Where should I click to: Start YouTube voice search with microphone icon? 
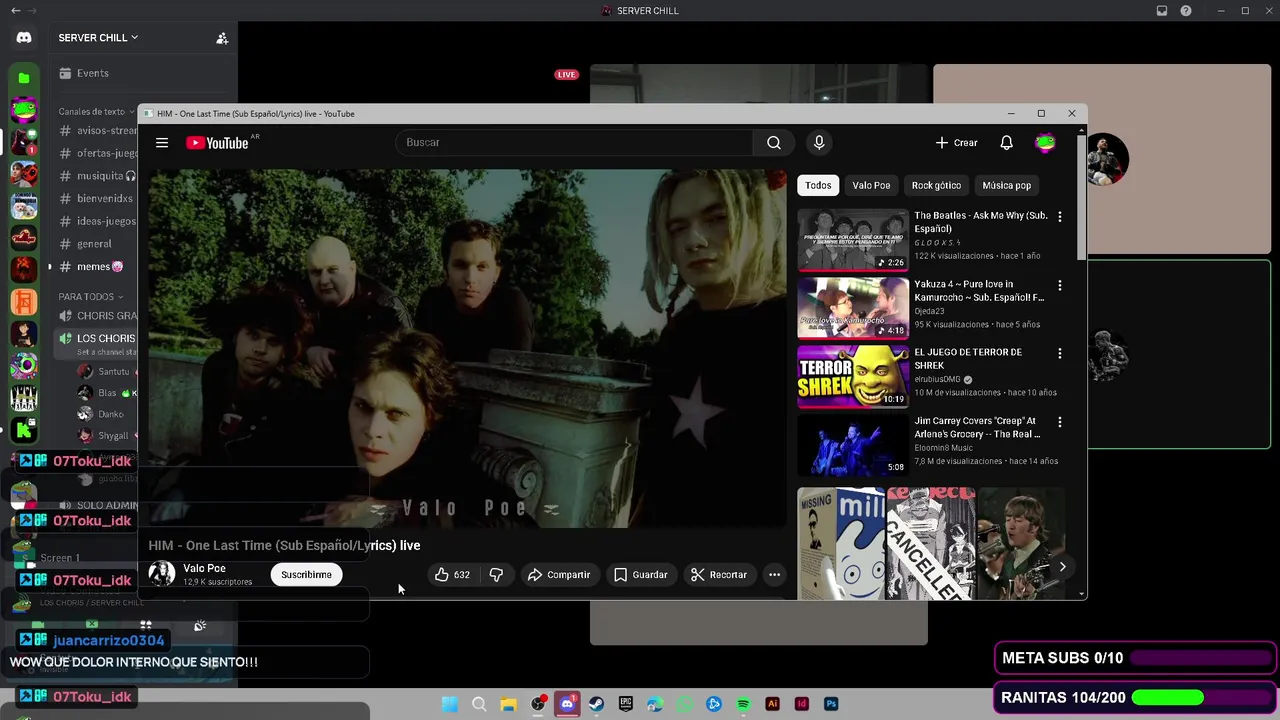pyautogui.click(x=819, y=143)
